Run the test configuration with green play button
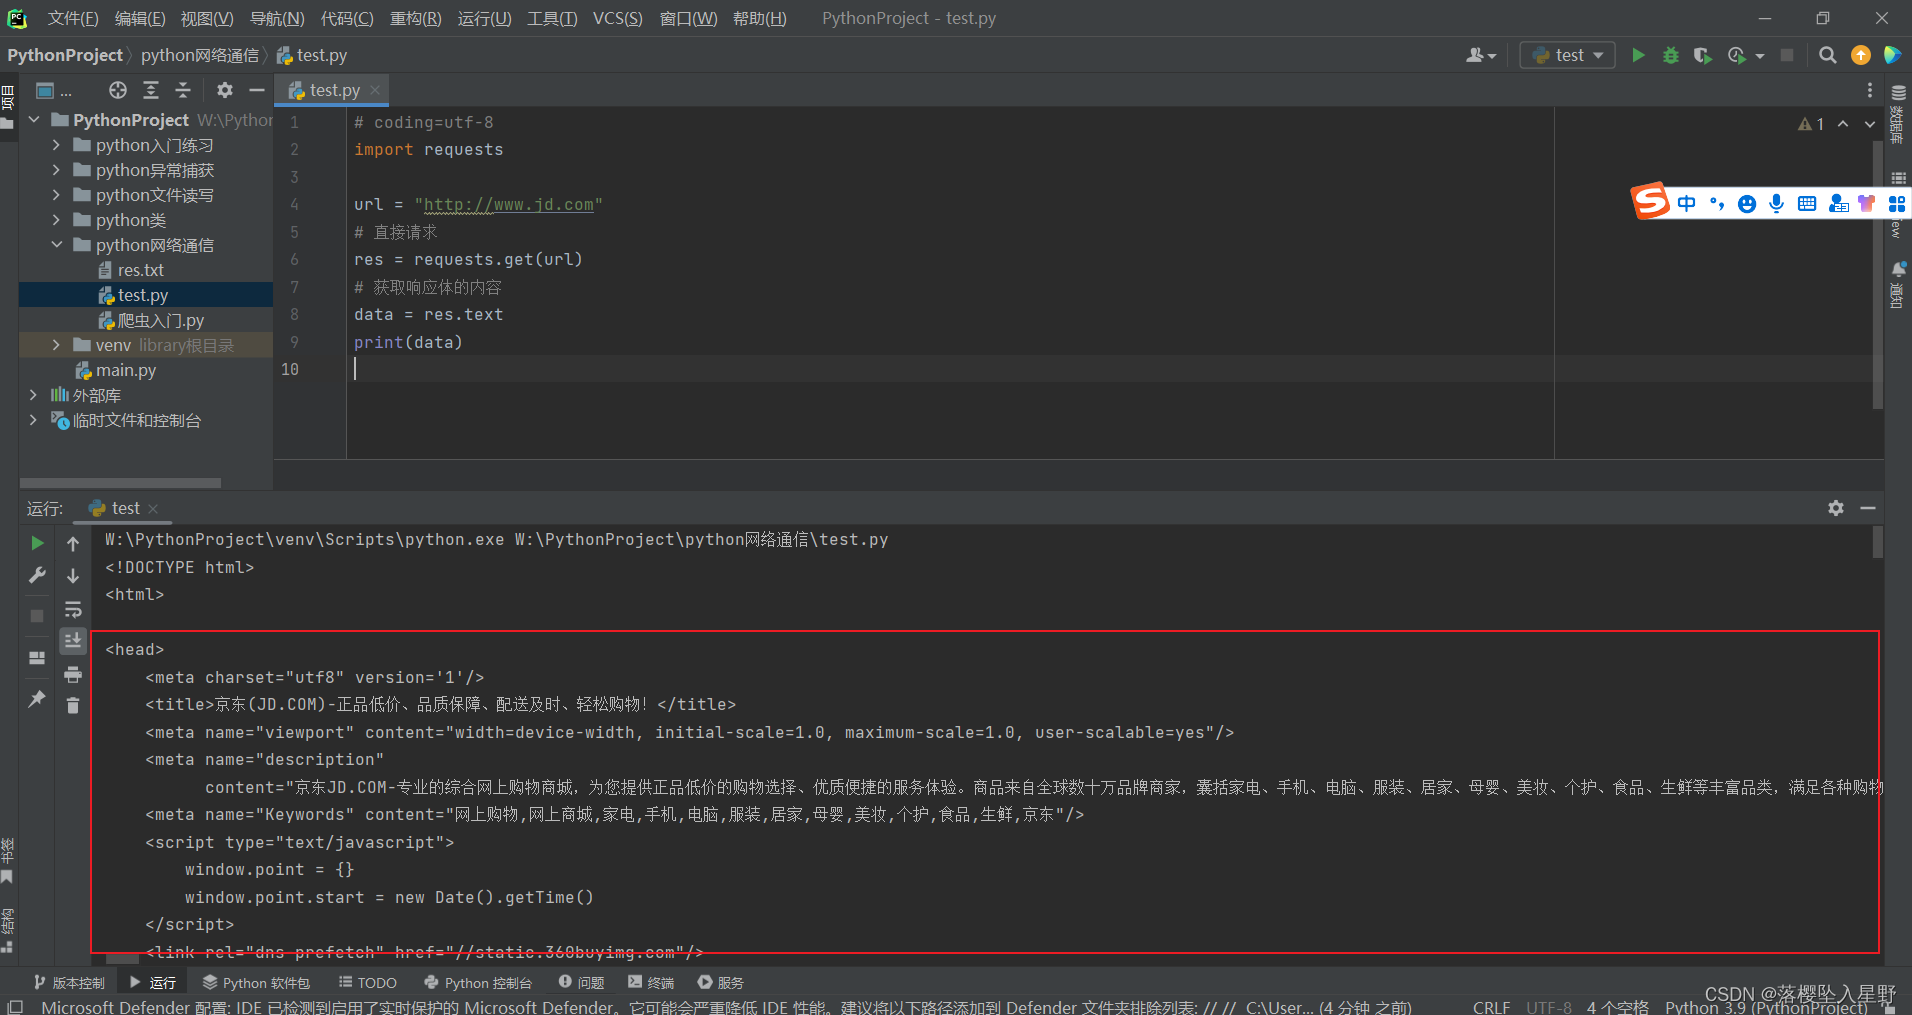This screenshot has height=1015, width=1912. coord(1638,55)
